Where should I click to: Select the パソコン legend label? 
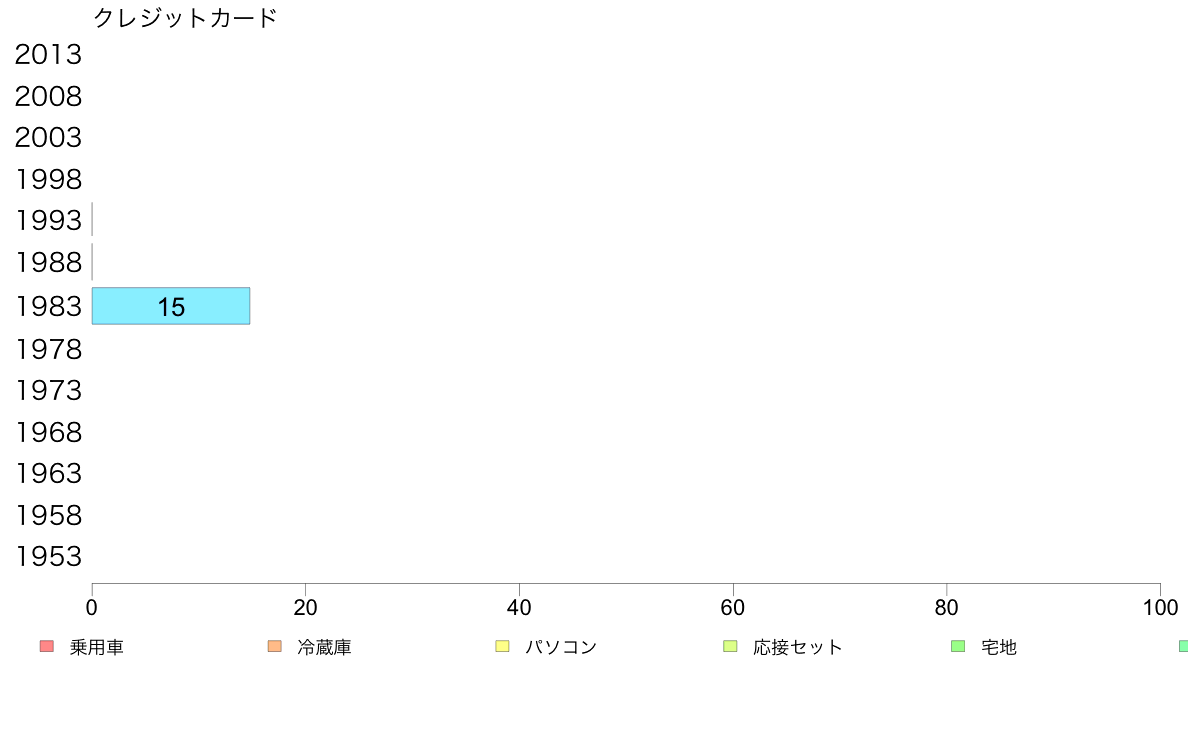click(x=561, y=647)
